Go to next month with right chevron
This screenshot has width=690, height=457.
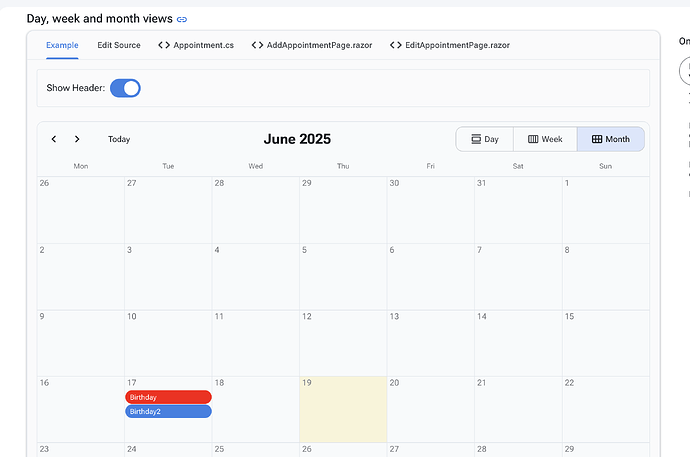click(x=77, y=139)
